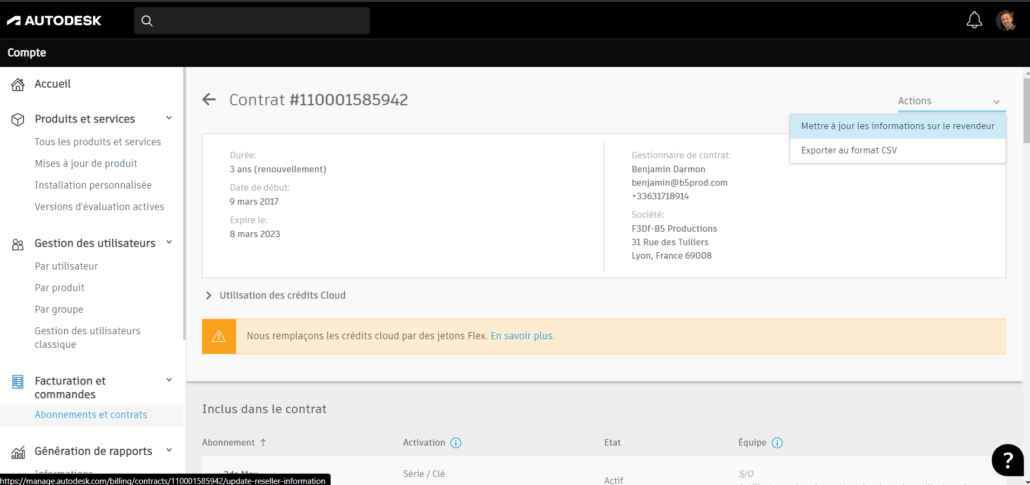
Task: Click the Actif status cell
Action: point(613,480)
